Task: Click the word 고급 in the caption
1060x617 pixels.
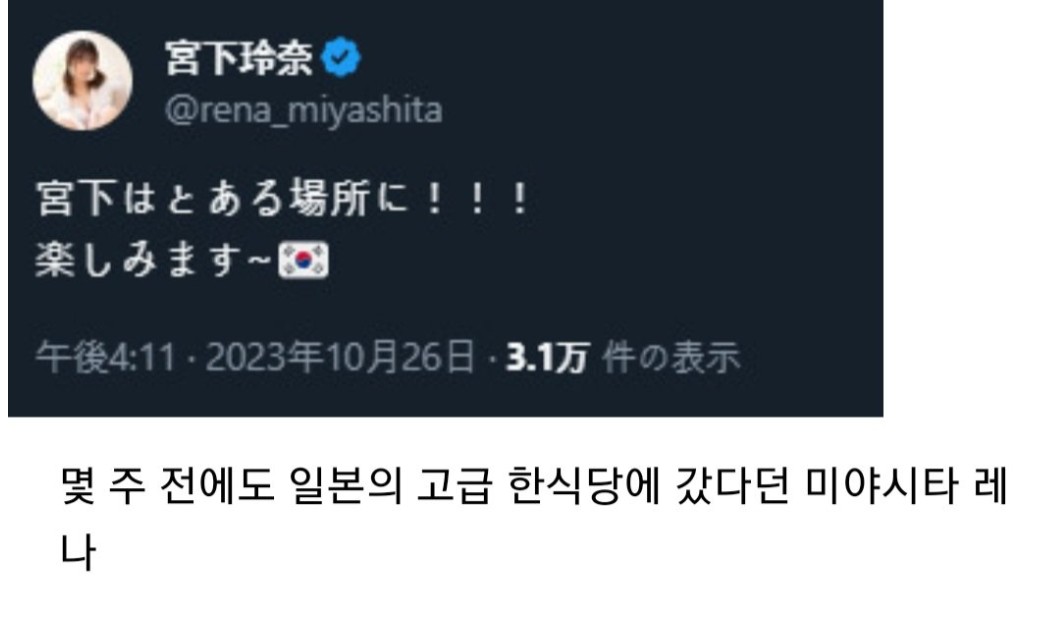Action: tap(453, 485)
